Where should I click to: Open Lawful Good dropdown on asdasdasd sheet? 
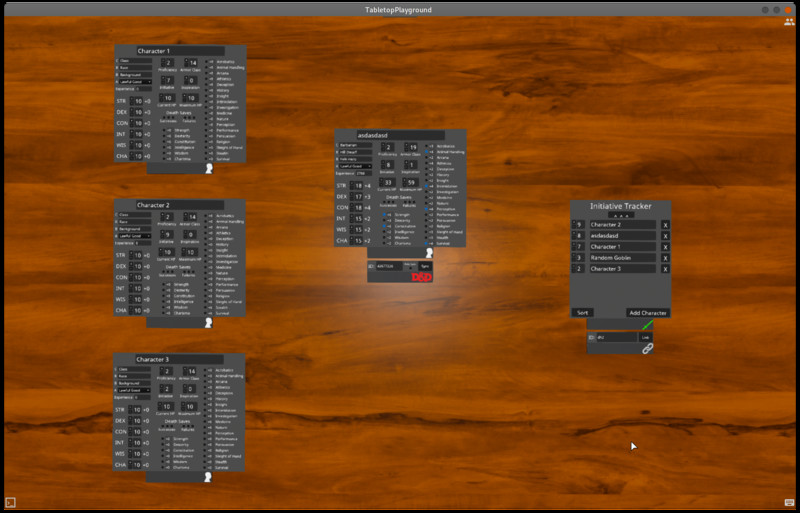pyautogui.click(x=354, y=166)
